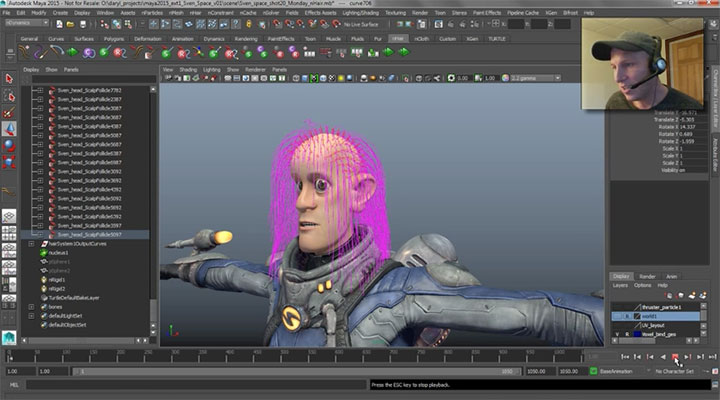This screenshot has width=720, height=400.
Task: Click the Save Scene disk icon
Action: point(83,24)
